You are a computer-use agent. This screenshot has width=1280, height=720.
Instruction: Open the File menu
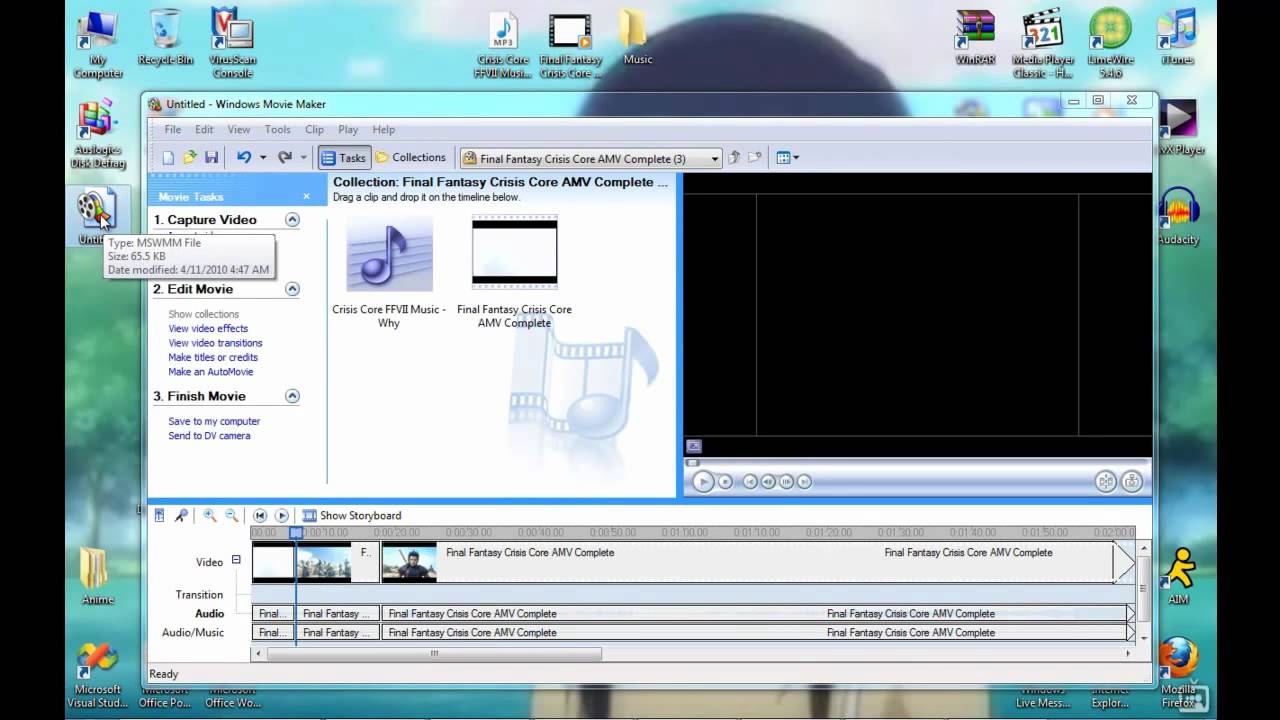(x=173, y=130)
